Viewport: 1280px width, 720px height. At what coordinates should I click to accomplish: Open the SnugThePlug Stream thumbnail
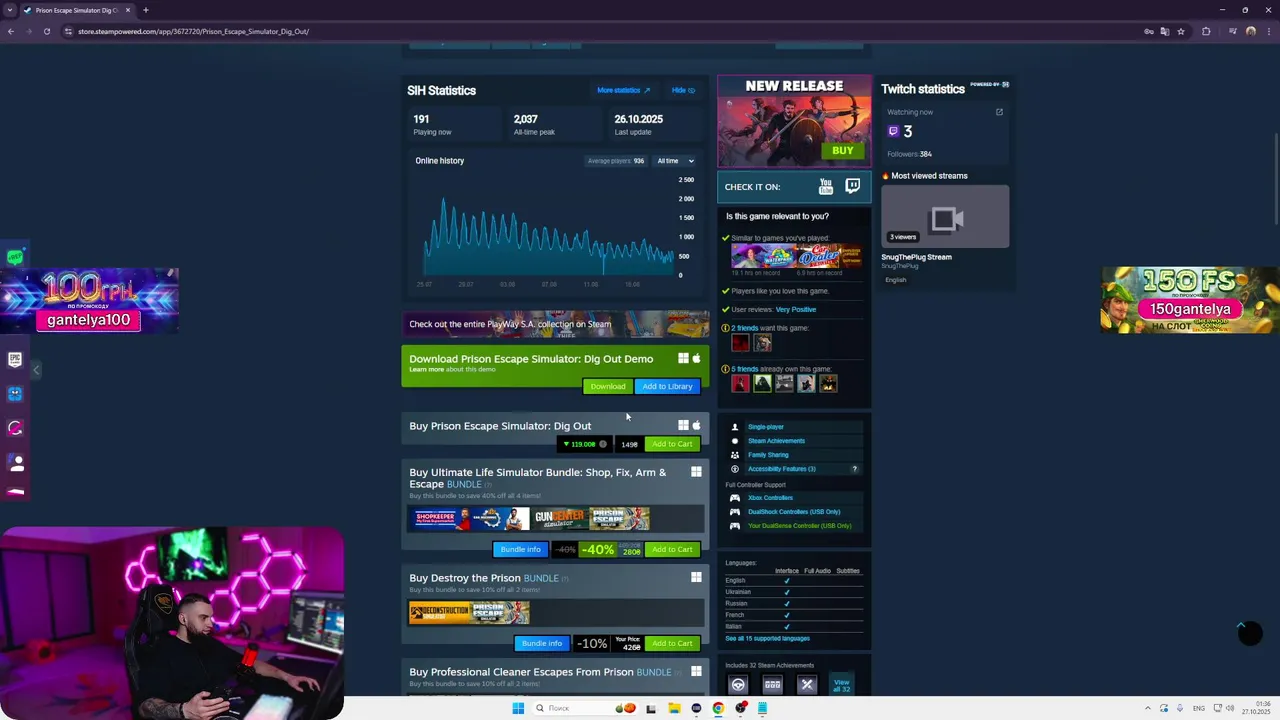pyautogui.click(x=945, y=216)
